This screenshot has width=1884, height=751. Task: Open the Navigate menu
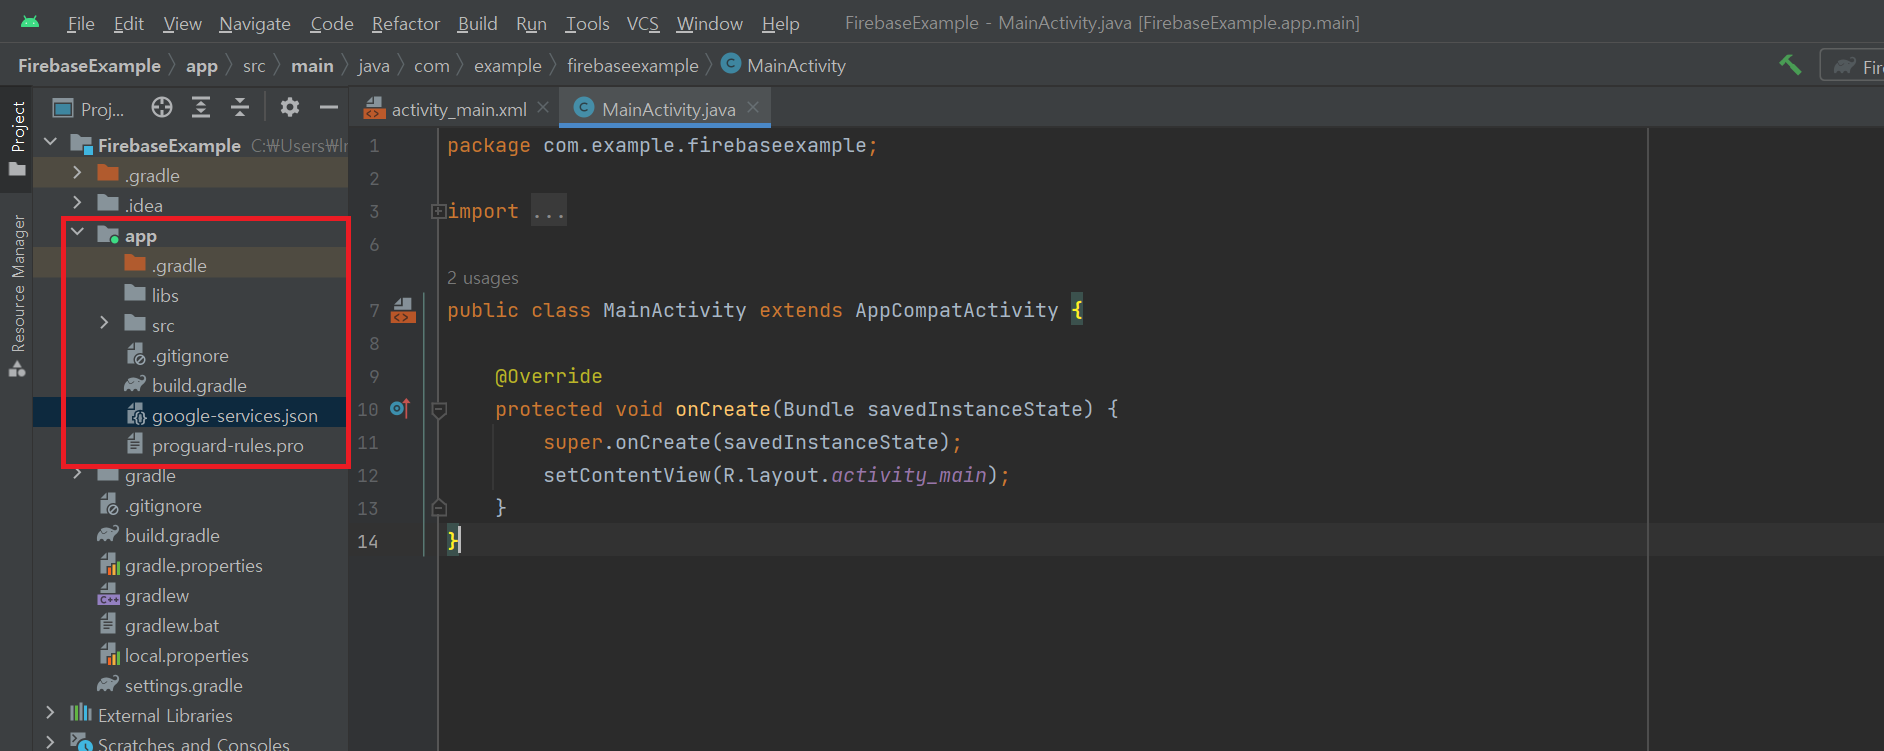(255, 23)
